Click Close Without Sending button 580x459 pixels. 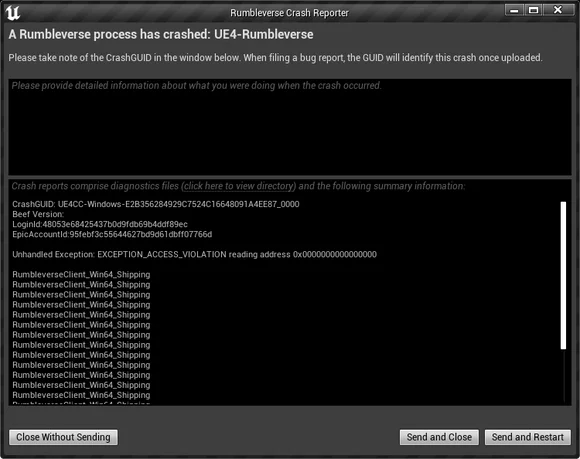pos(63,437)
